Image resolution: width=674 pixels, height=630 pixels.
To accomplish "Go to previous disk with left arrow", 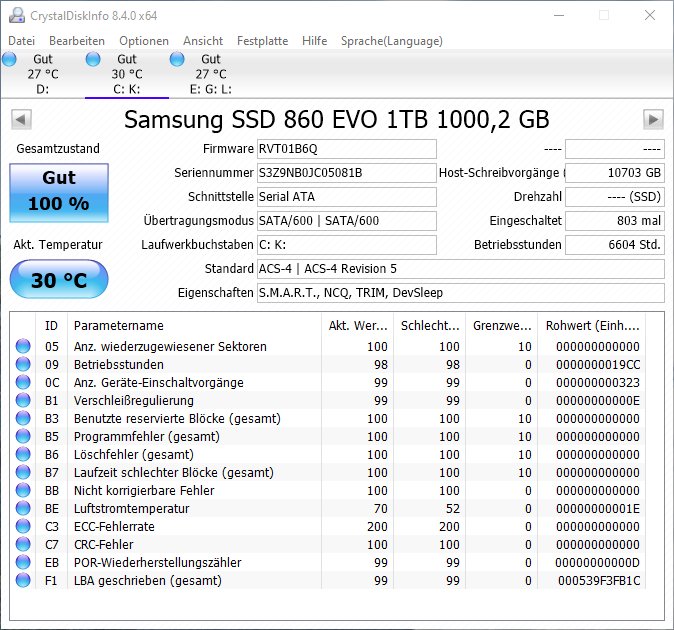I will coord(21,119).
